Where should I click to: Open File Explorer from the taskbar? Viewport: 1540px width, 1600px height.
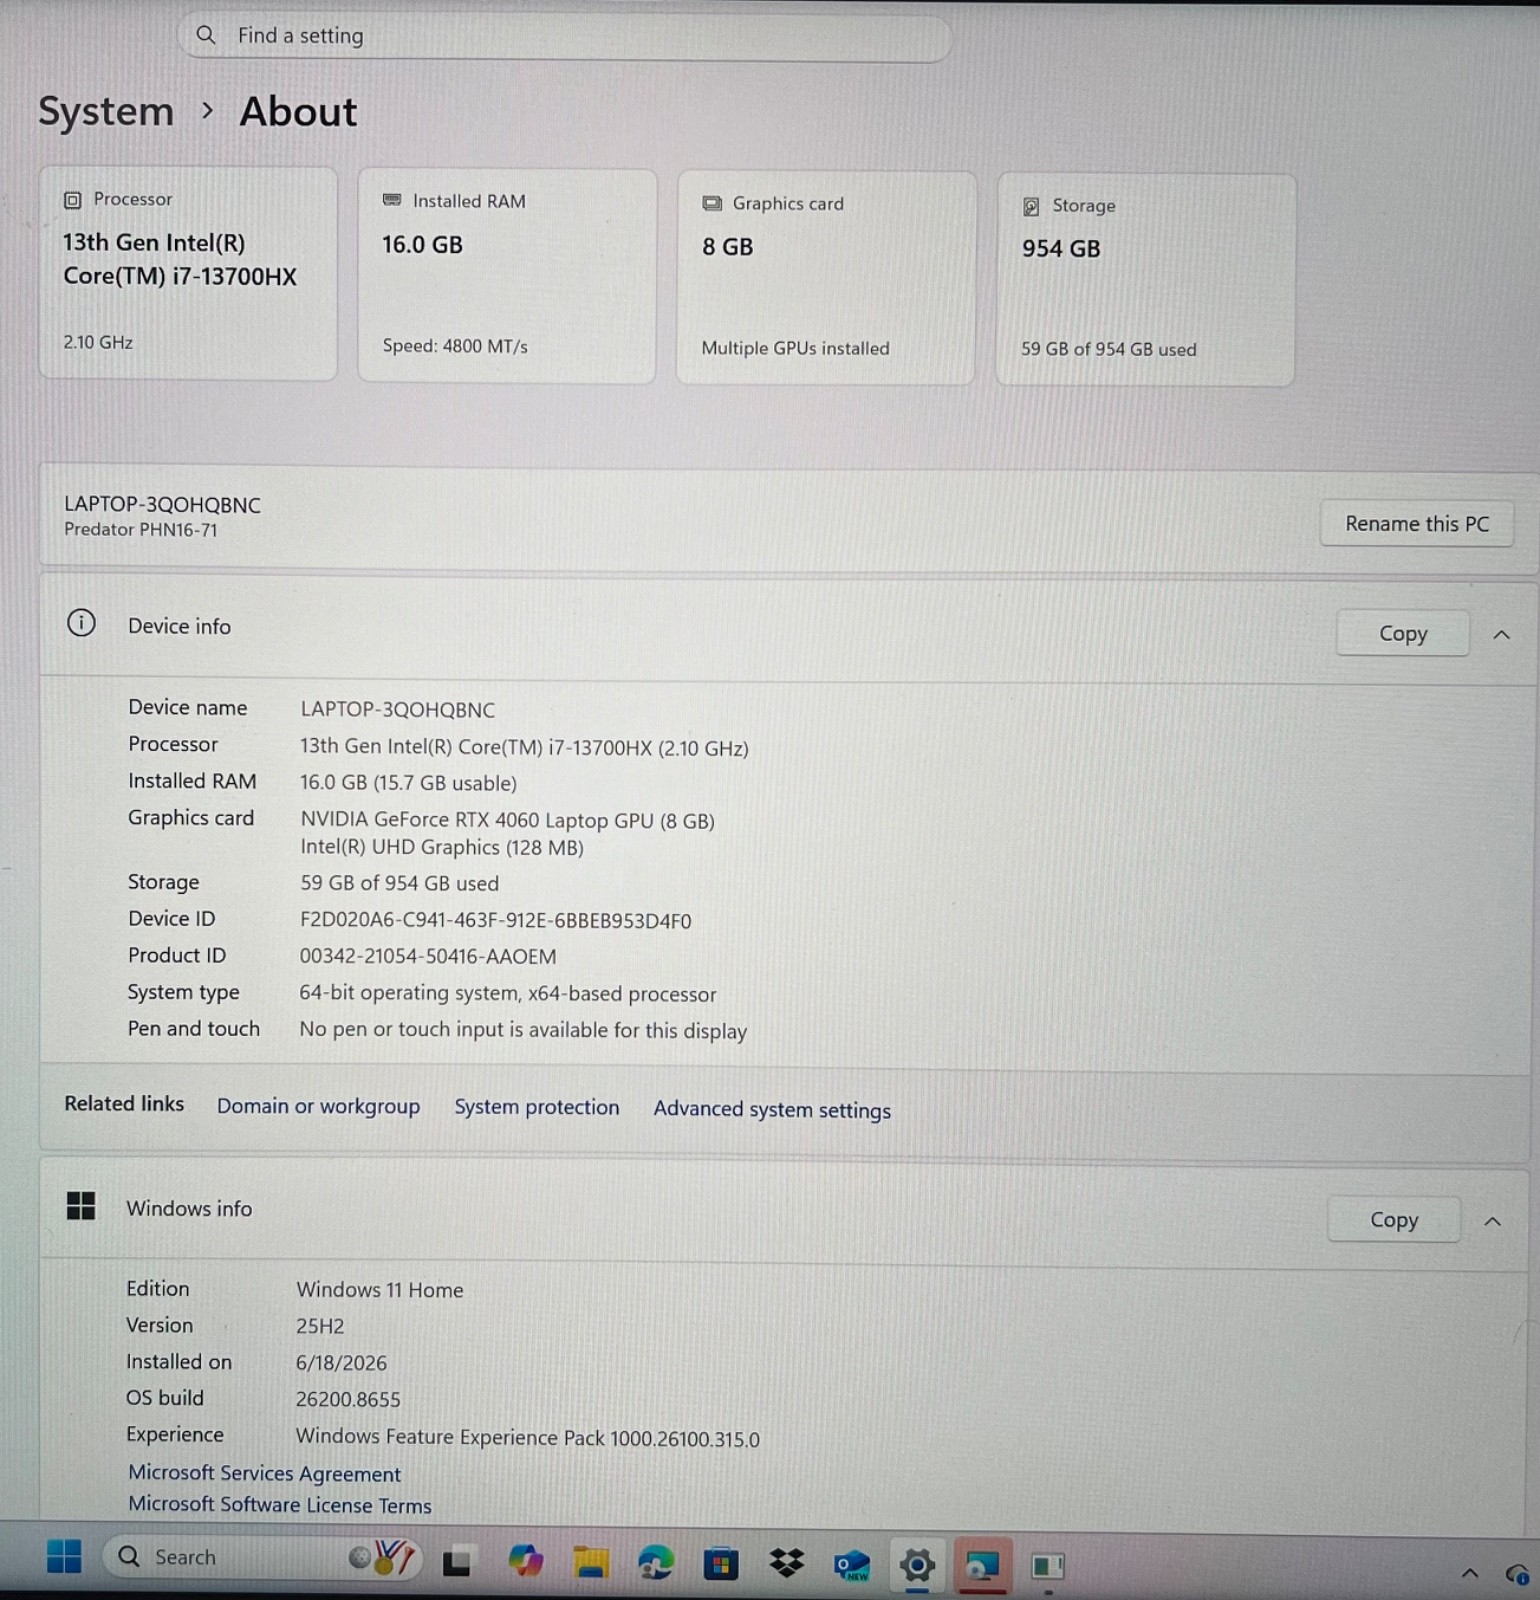(591, 1562)
